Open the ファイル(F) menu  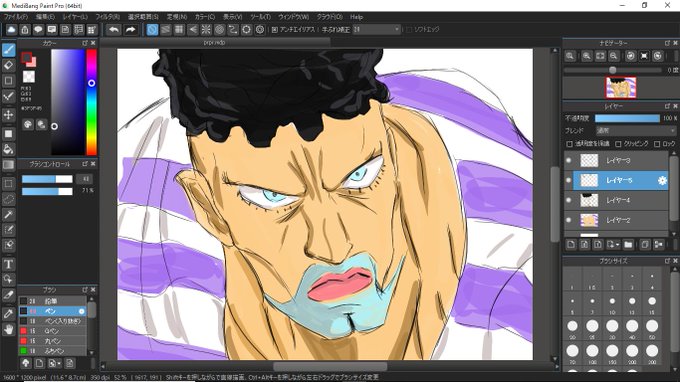[x=16, y=17]
